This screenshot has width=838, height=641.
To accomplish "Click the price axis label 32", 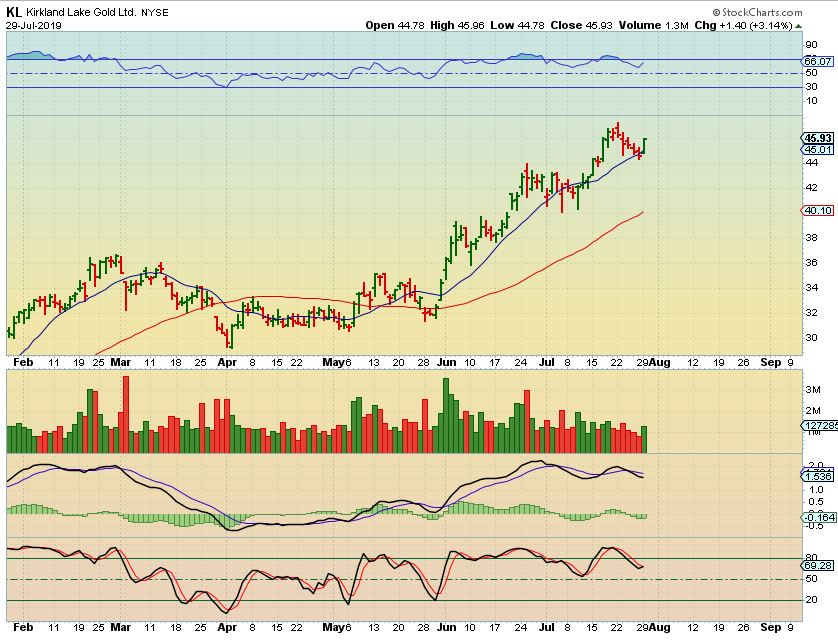I will 811,313.
